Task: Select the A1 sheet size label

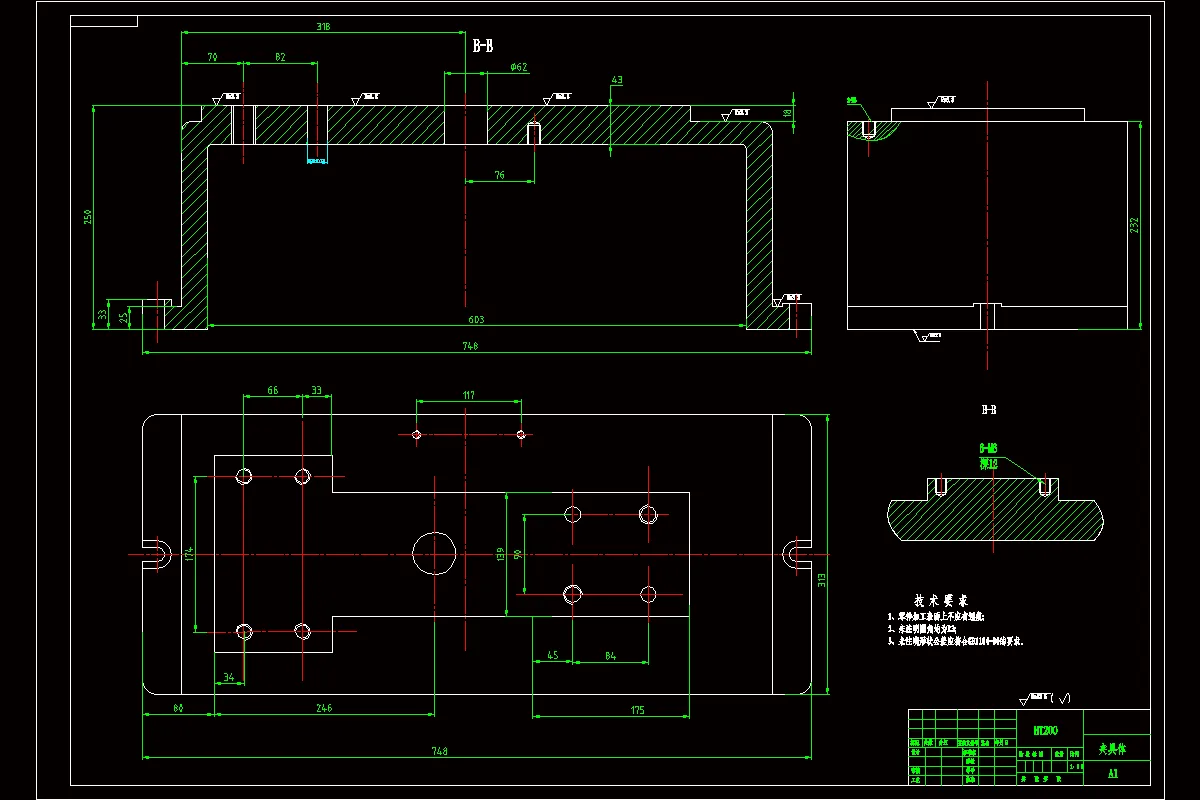Action: point(1113,773)
